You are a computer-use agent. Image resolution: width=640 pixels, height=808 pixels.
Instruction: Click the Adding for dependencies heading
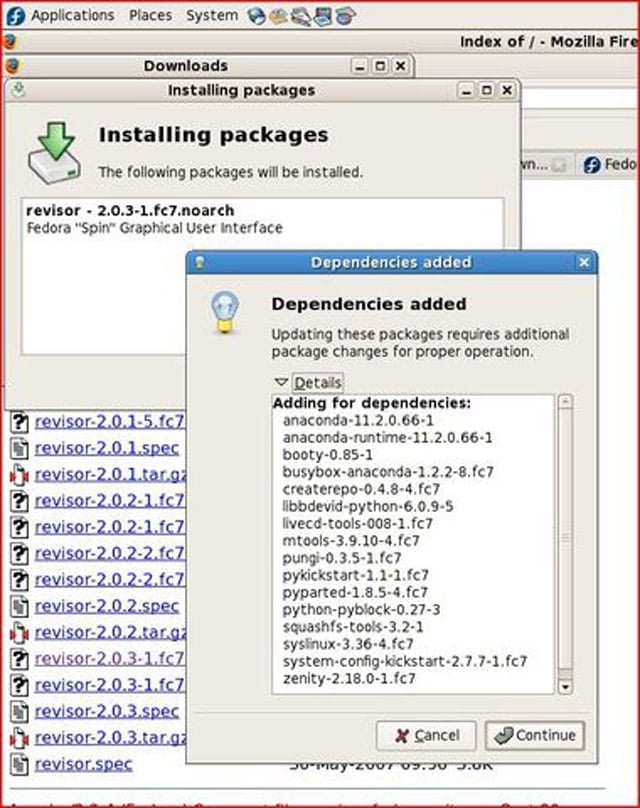(372, 403)
